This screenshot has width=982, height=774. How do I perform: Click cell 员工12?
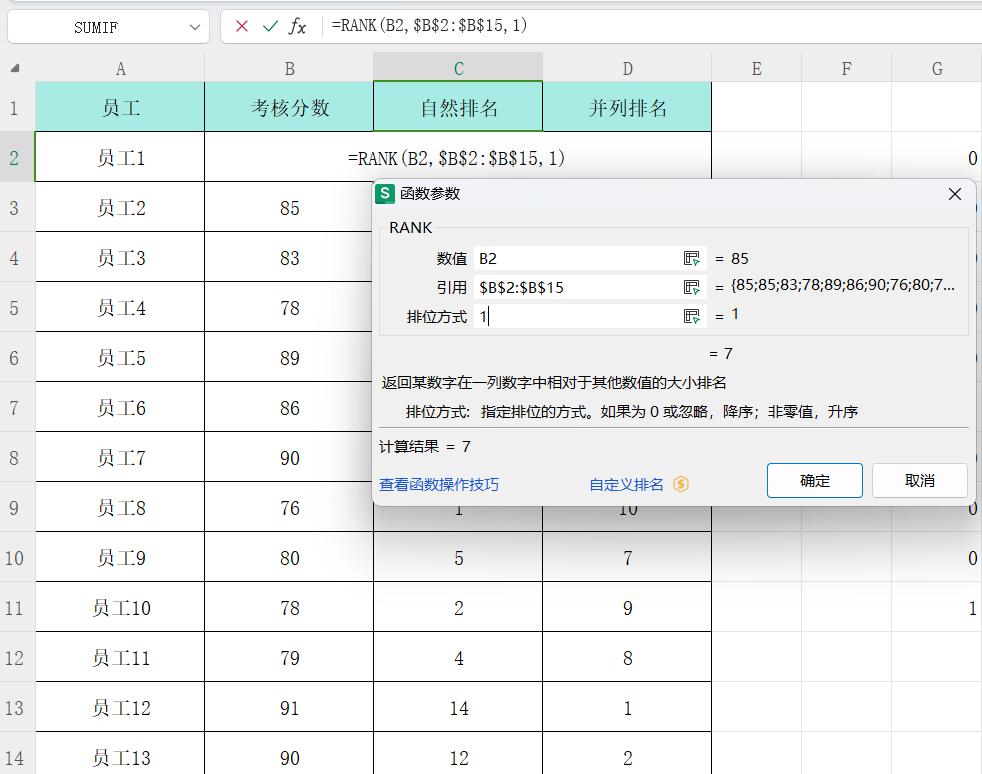pyautogui.click(x=120, y=708)
